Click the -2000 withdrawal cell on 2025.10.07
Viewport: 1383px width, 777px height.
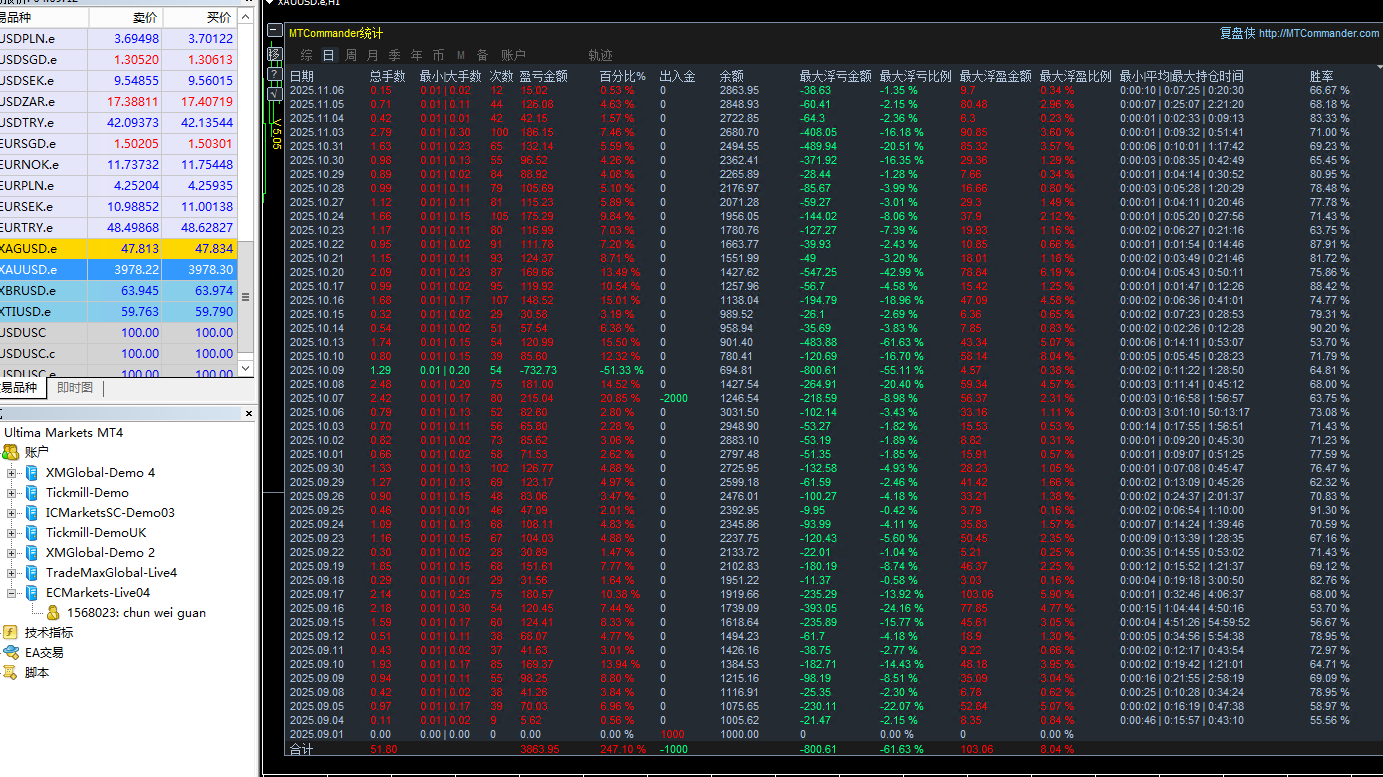[x=674, y=398]
